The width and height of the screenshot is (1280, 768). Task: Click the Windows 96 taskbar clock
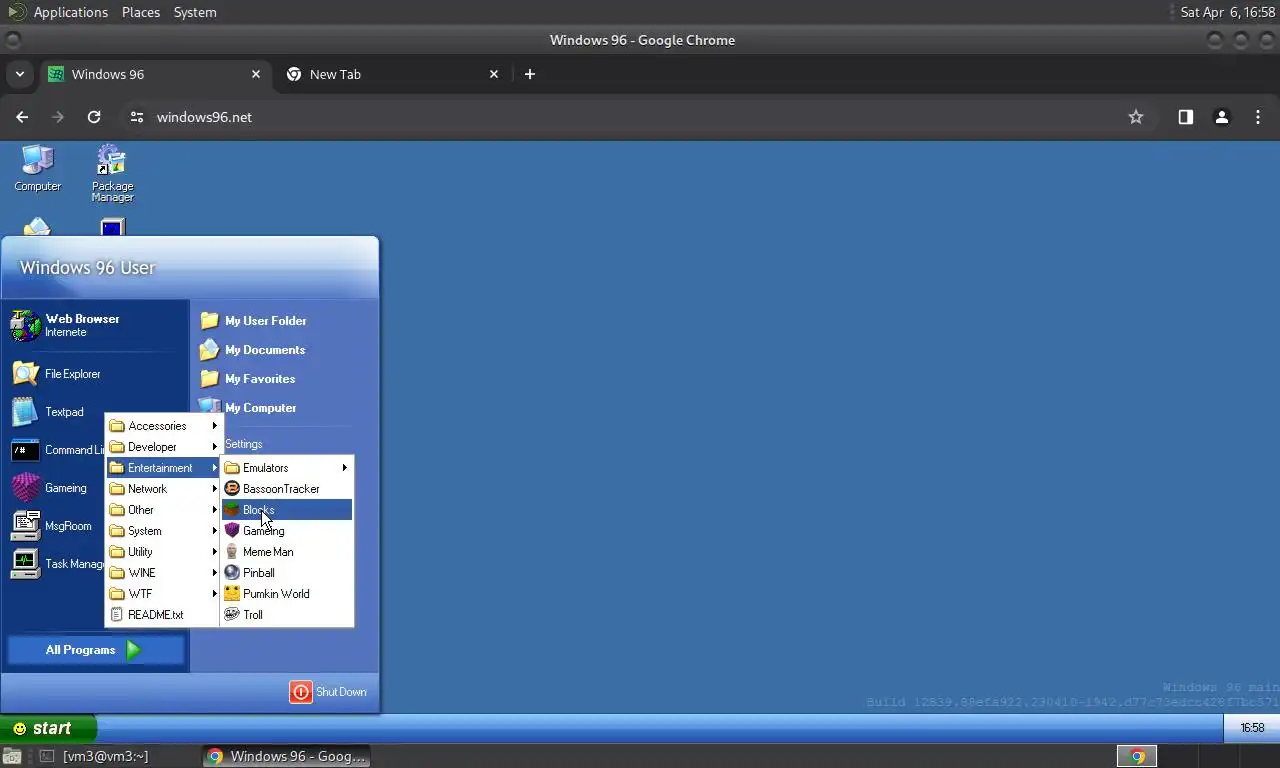coord(1252,728)
